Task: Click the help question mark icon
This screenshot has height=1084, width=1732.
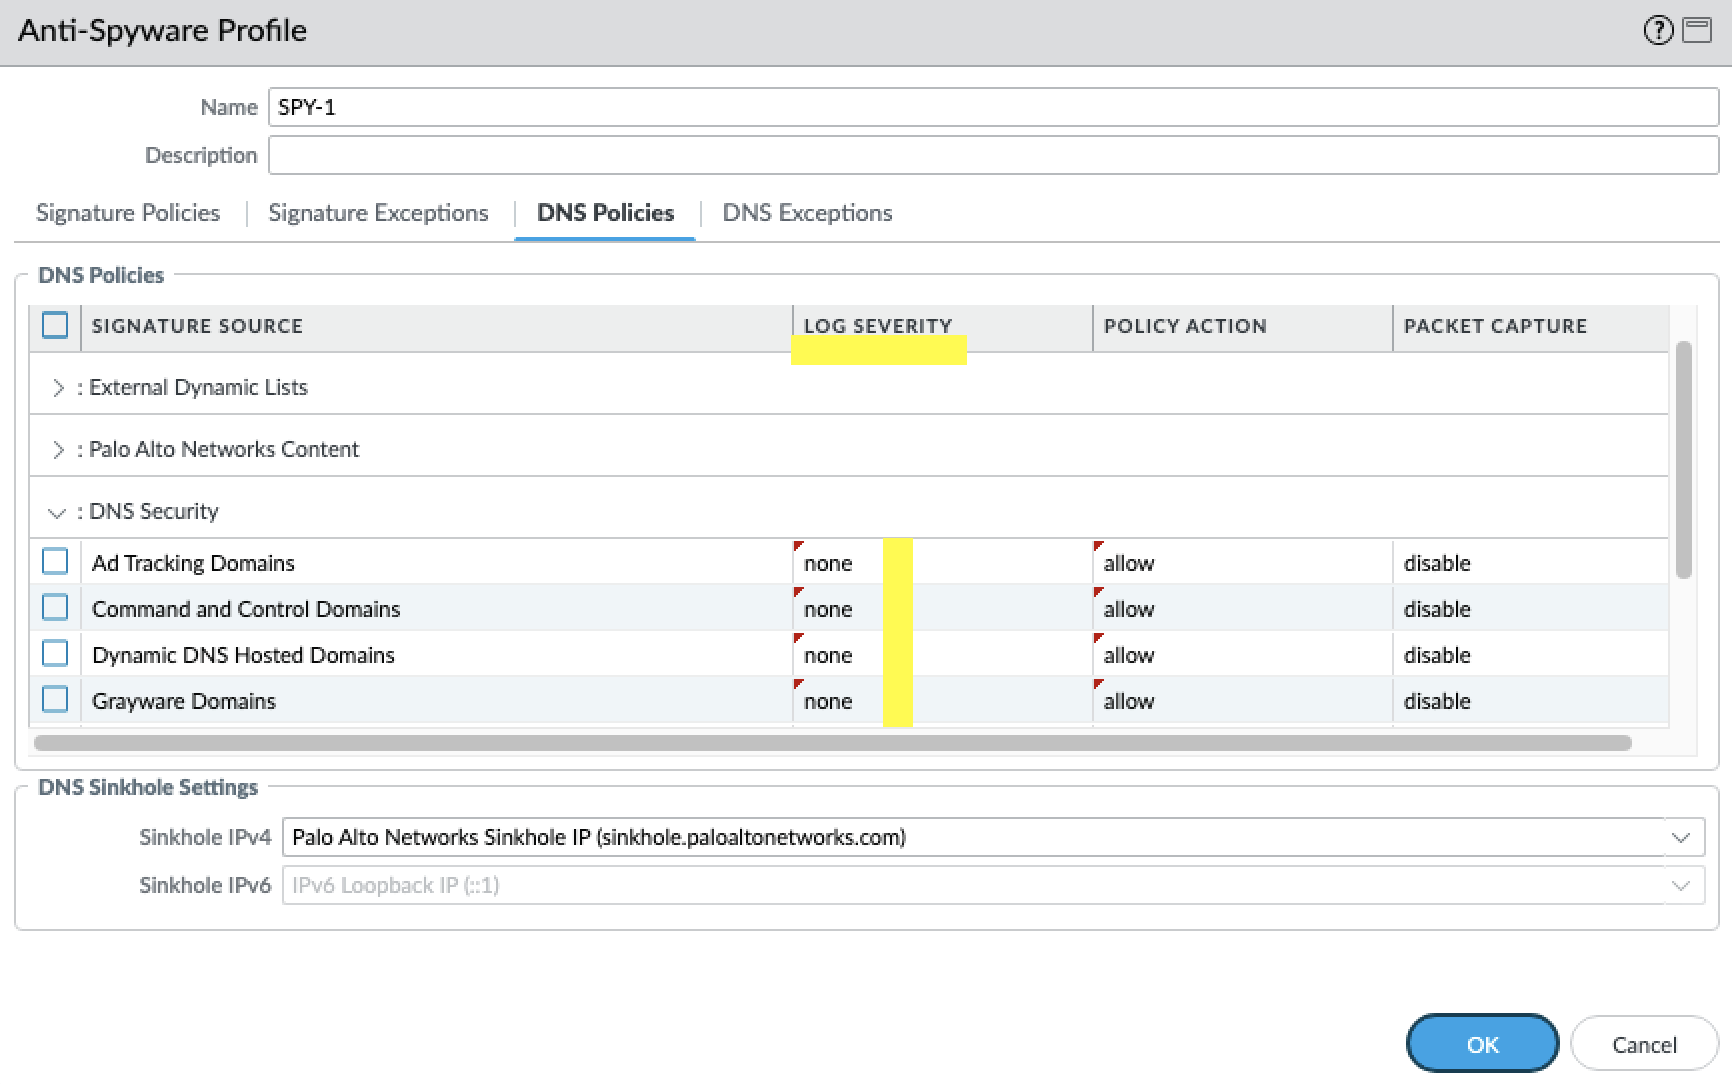Action: pyautogui.click(x=1658, y=30)
